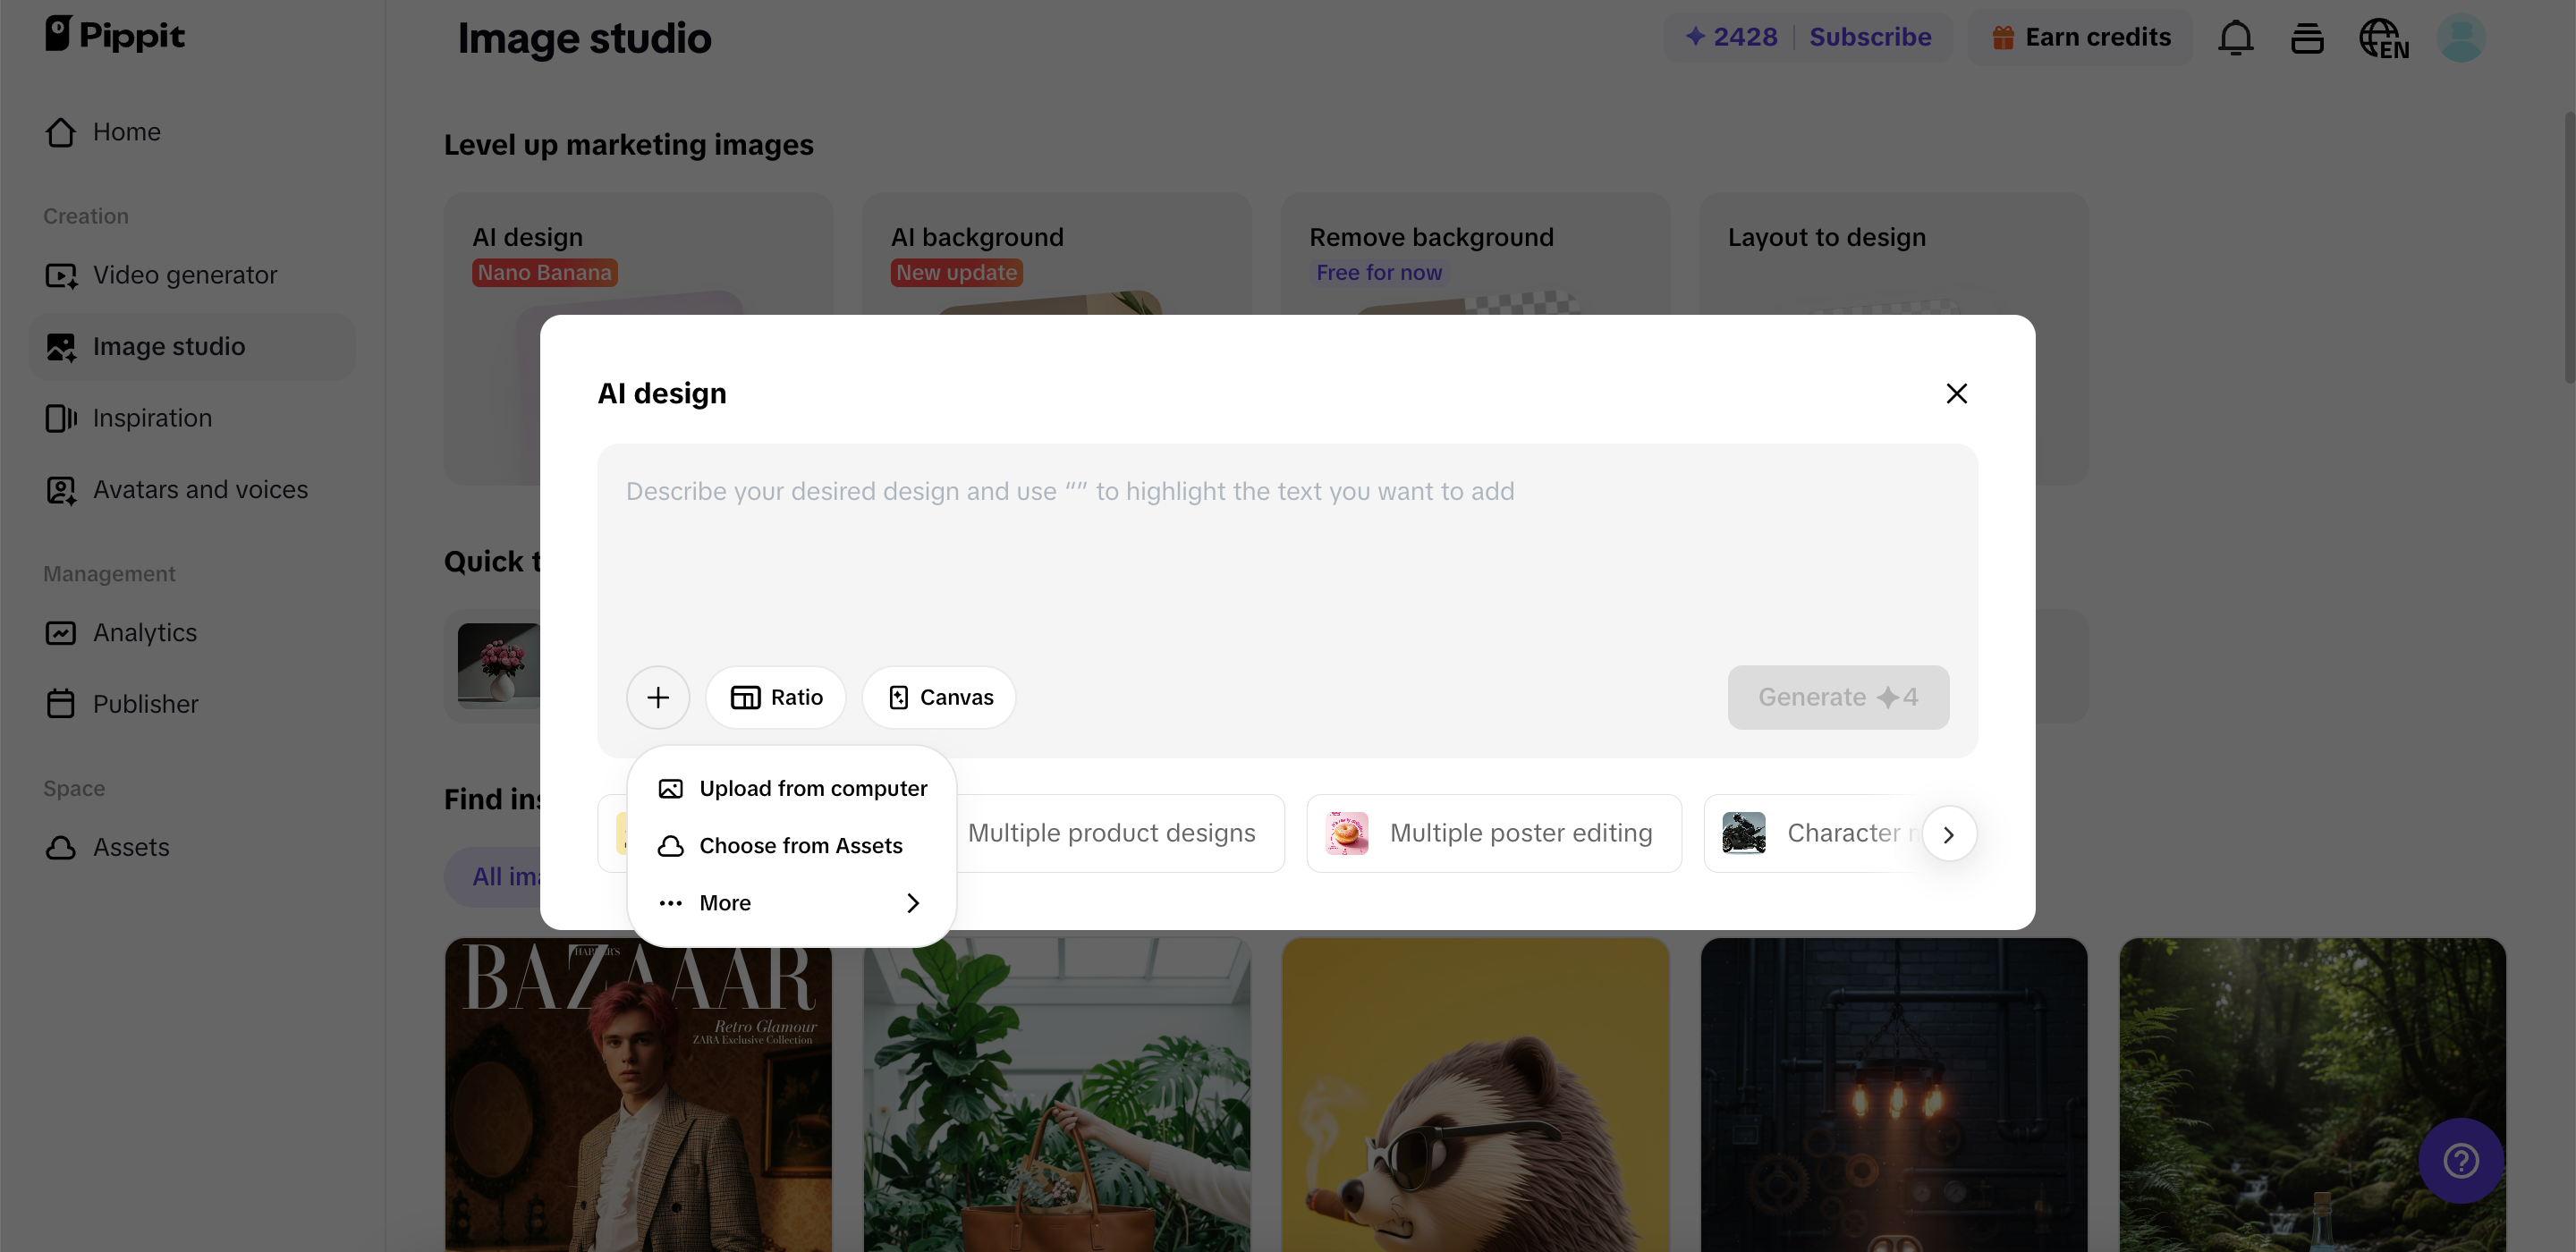Click the Pippit logo
The width and height of the screenshot is (2576, 1252).
115,35
